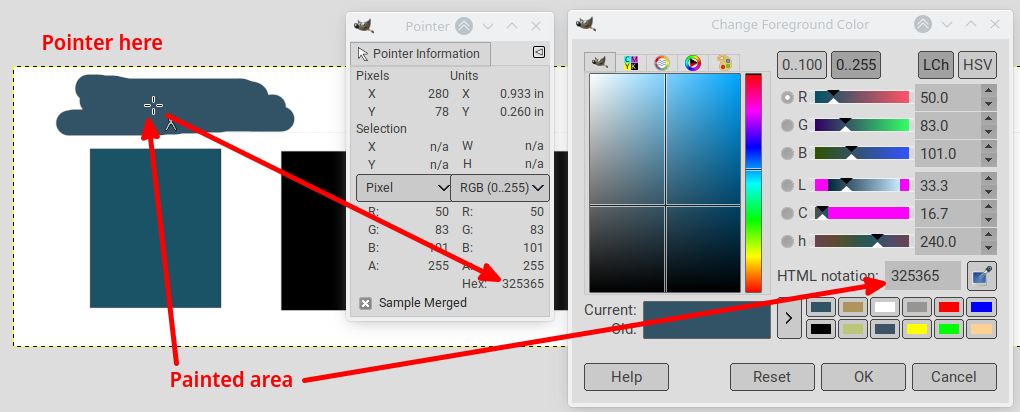Click the GIMP logo in the Pointer window title

[x=364, y=25]
